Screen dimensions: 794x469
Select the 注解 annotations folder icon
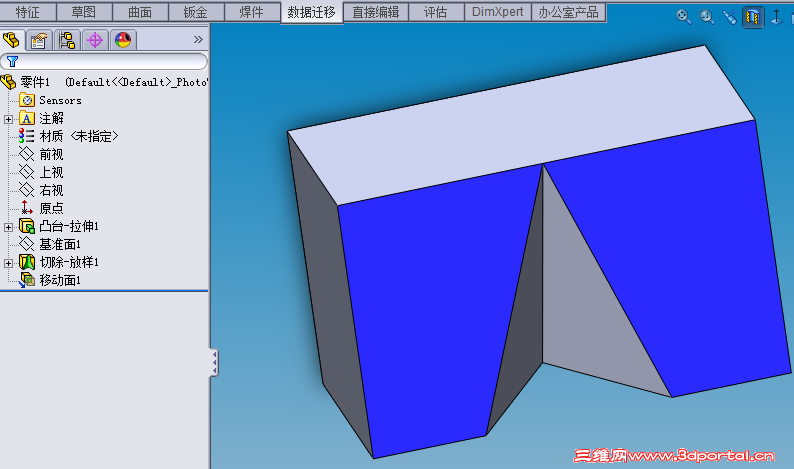[x=27, y=119]
